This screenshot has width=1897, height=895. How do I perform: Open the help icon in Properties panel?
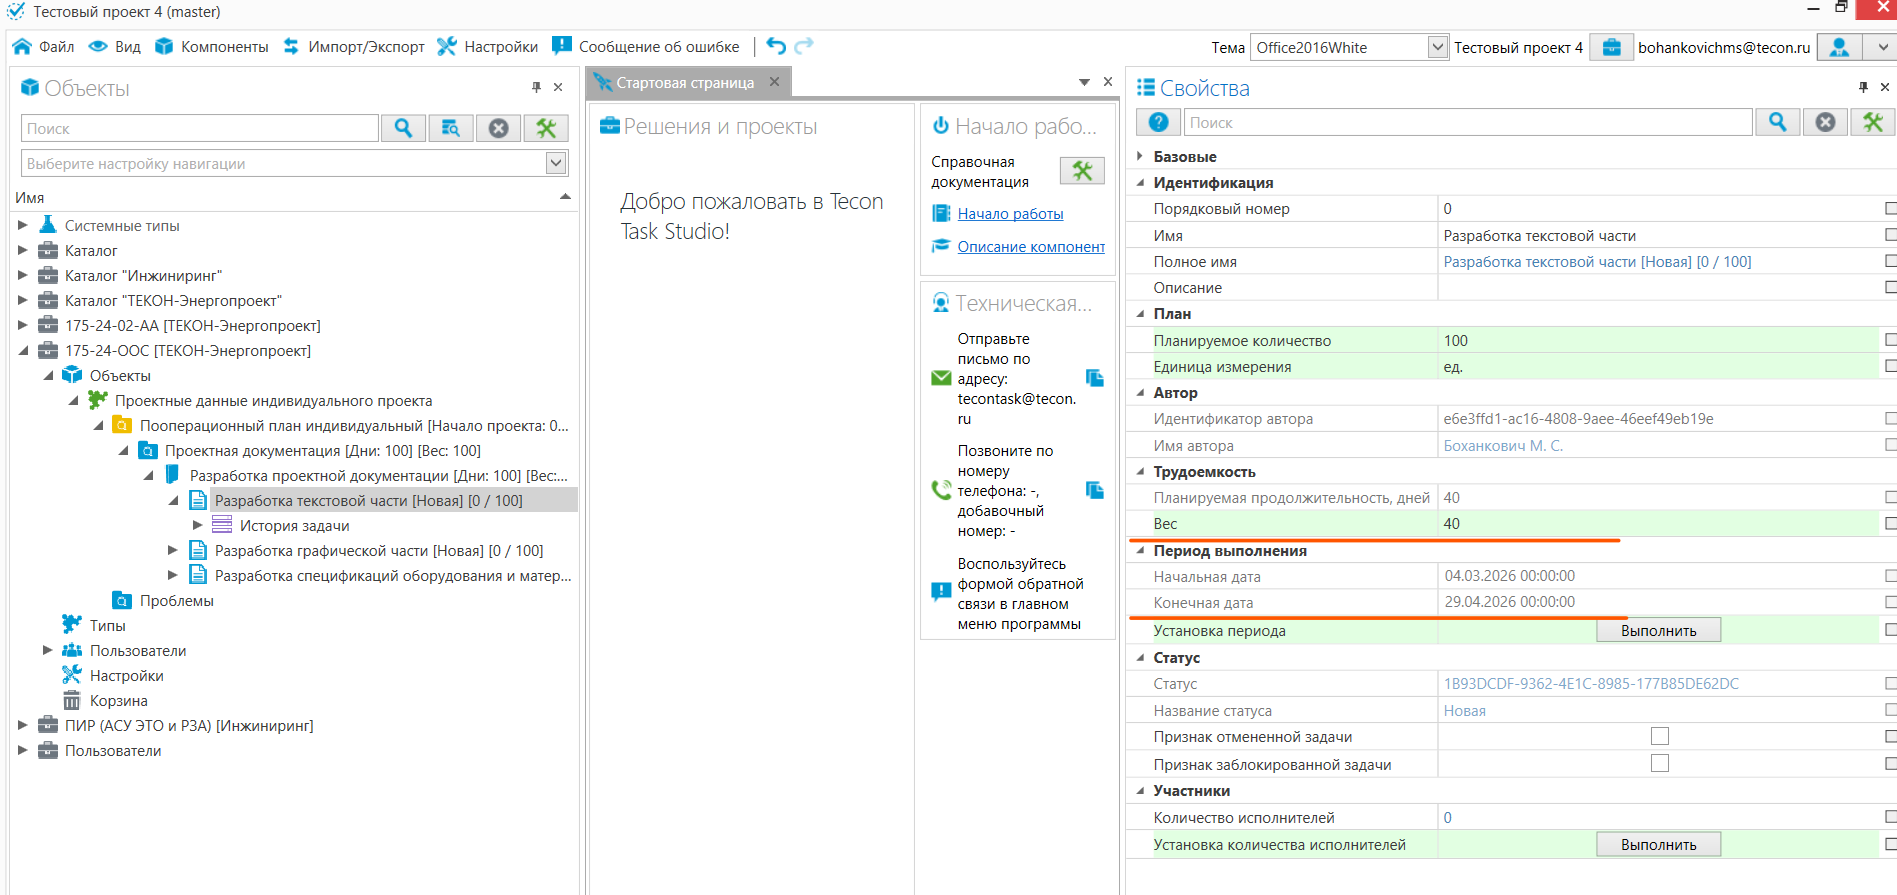pos(1158,122)
